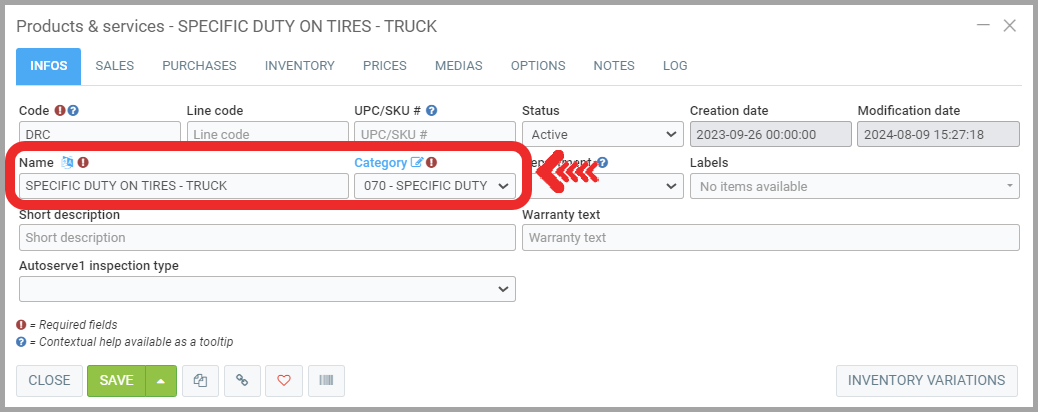Screen dimensions: 1038x412
Task: Click the help icon beside UPC/SKU #
Action: pyautogui.click(x=432, y=111)
